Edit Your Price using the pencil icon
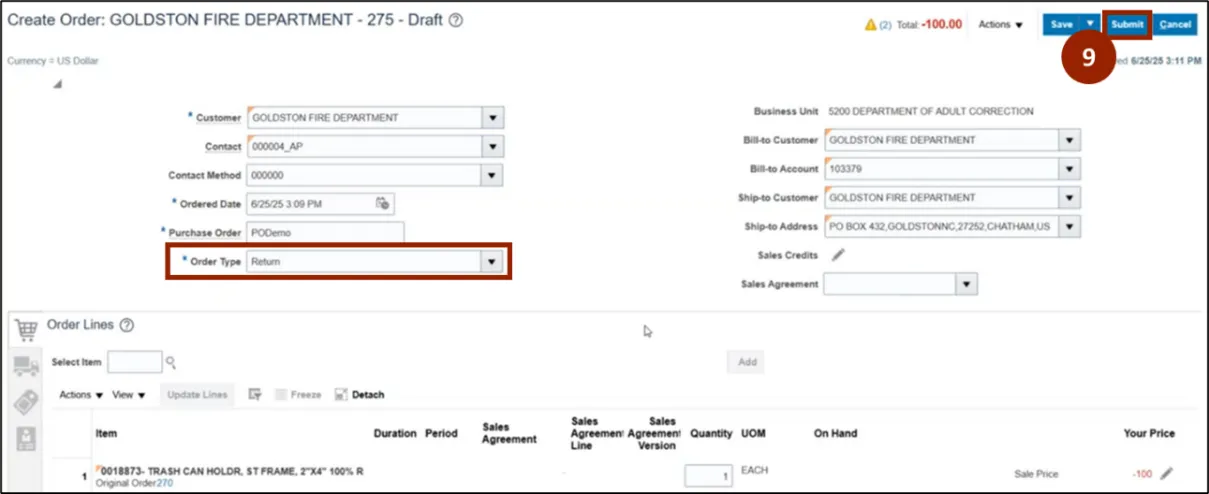1209x494 pixels. pyautogui.click(x=1166, y=474)
